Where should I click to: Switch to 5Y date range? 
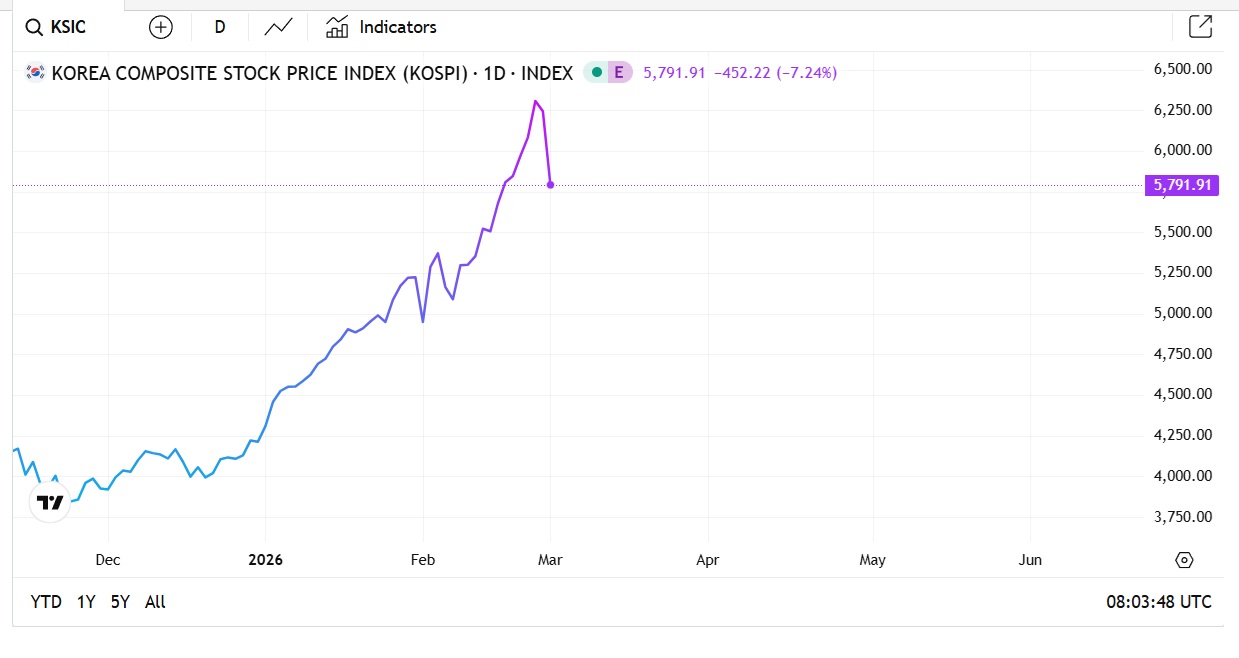(x=120, y=602)
